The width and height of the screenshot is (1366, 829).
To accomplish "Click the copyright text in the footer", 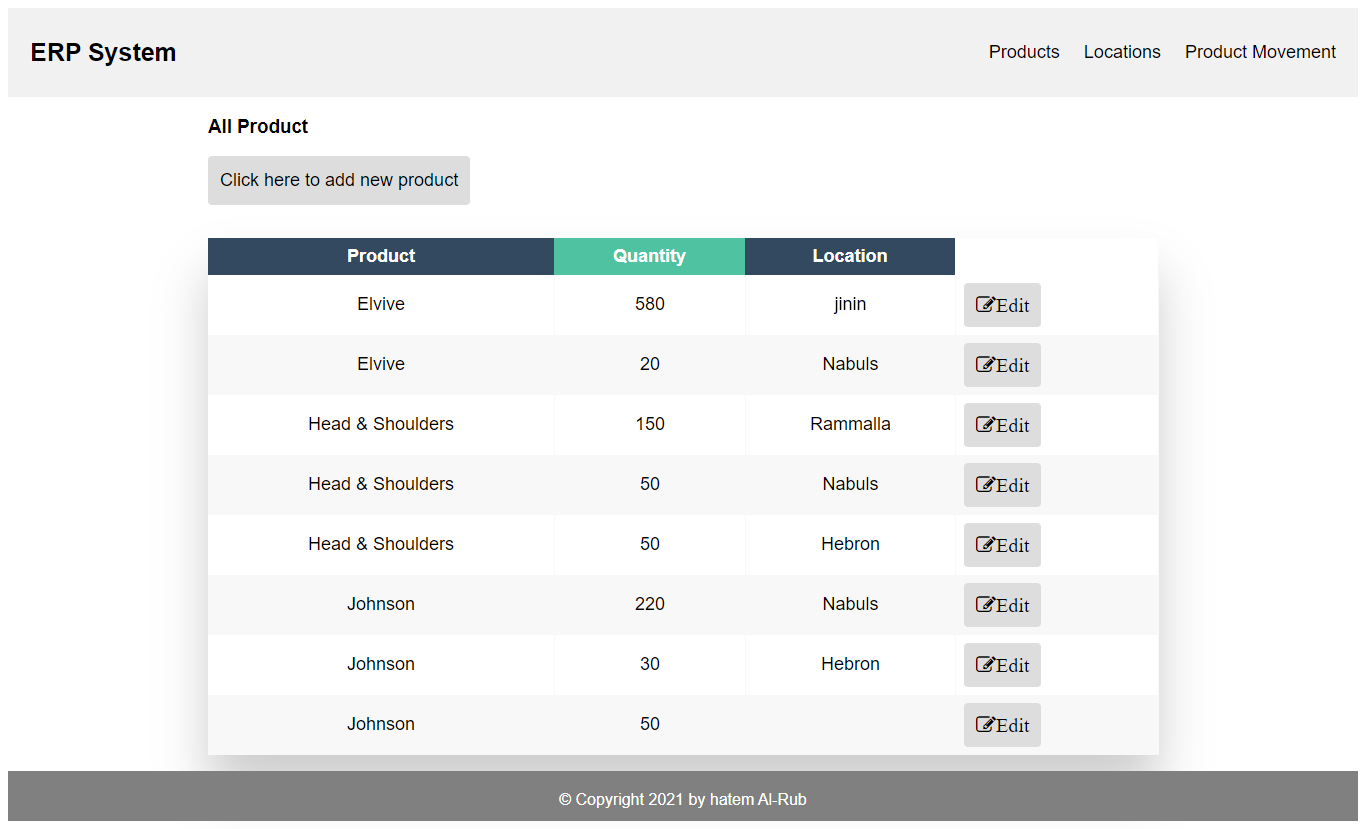I will [x=683, y=799].
